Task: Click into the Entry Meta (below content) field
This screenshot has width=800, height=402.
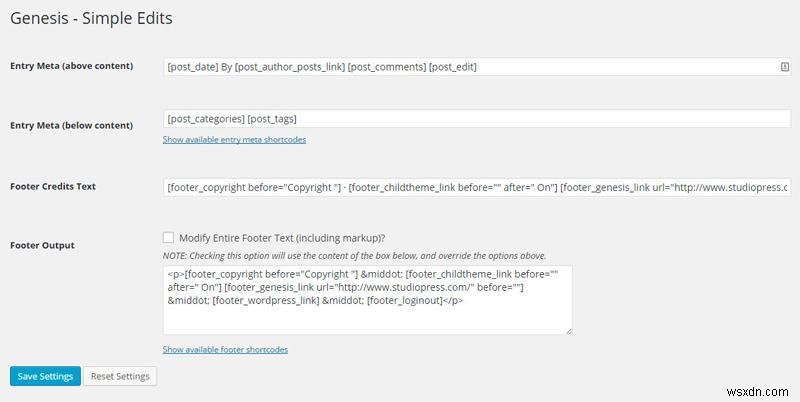Action: click(476, 118)
